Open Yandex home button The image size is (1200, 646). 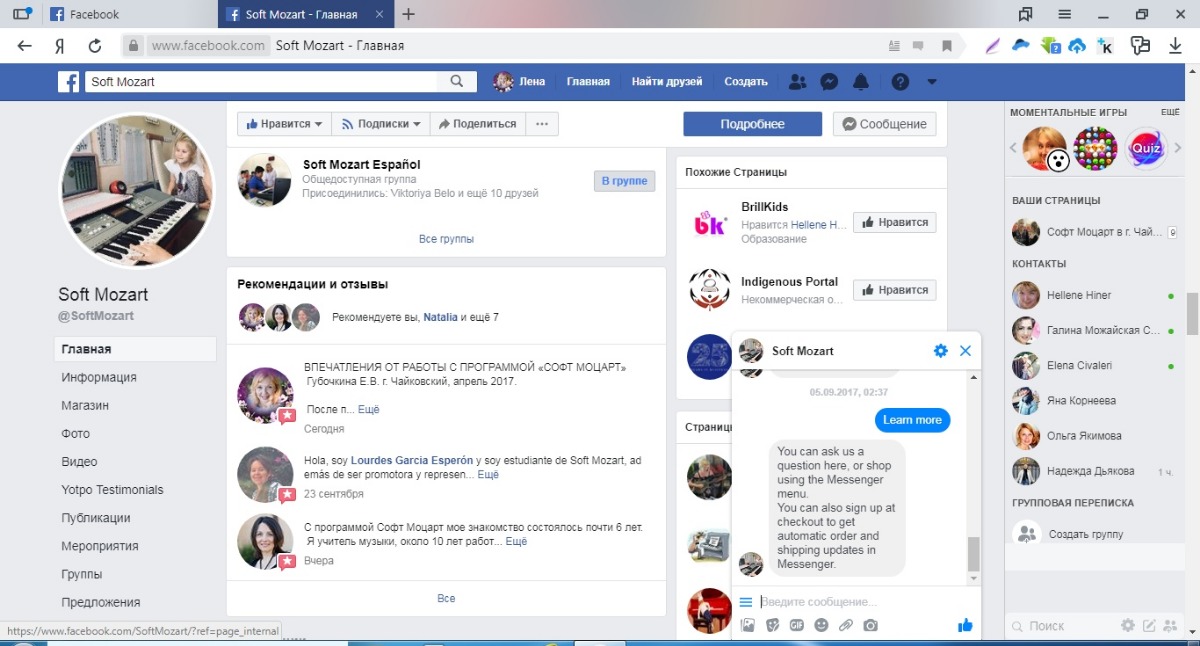pyautogui.click(x=60, y=45)
